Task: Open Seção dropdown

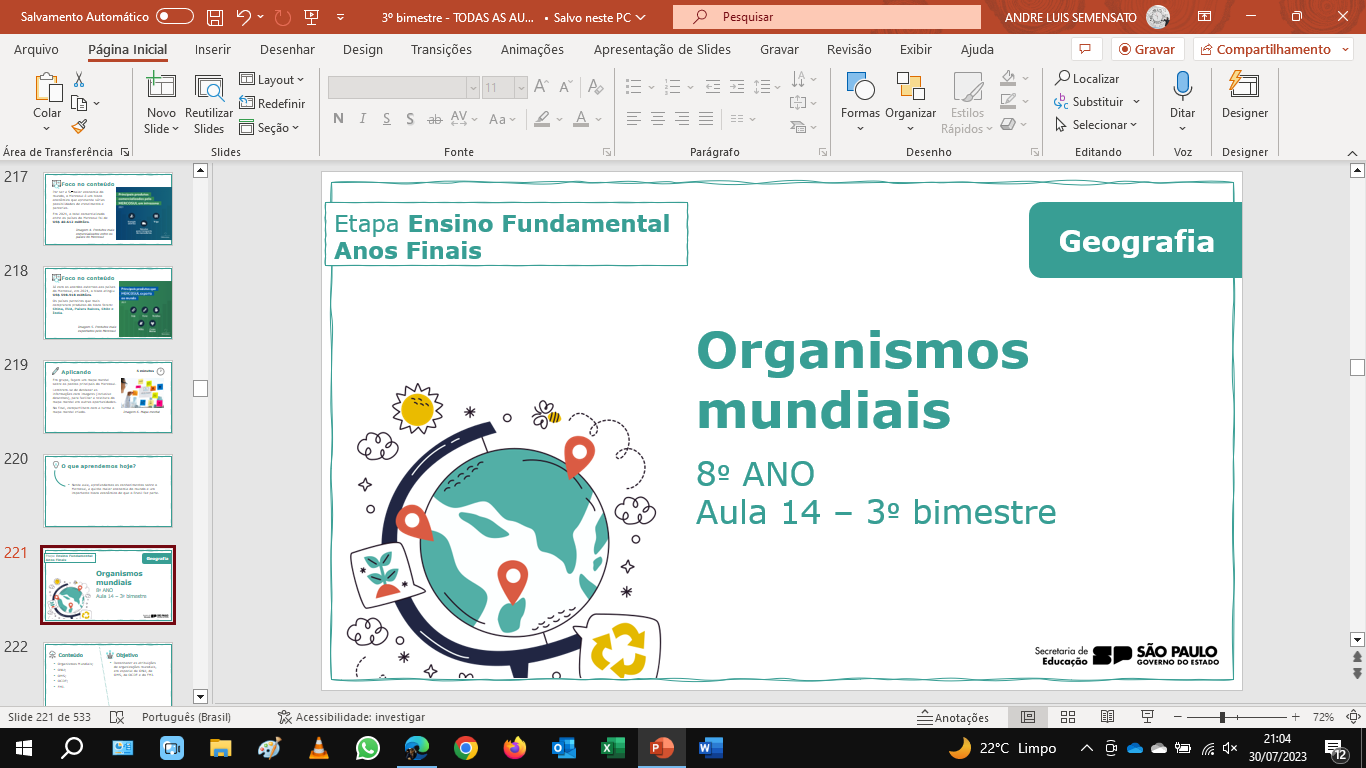Action: [270, 127]
